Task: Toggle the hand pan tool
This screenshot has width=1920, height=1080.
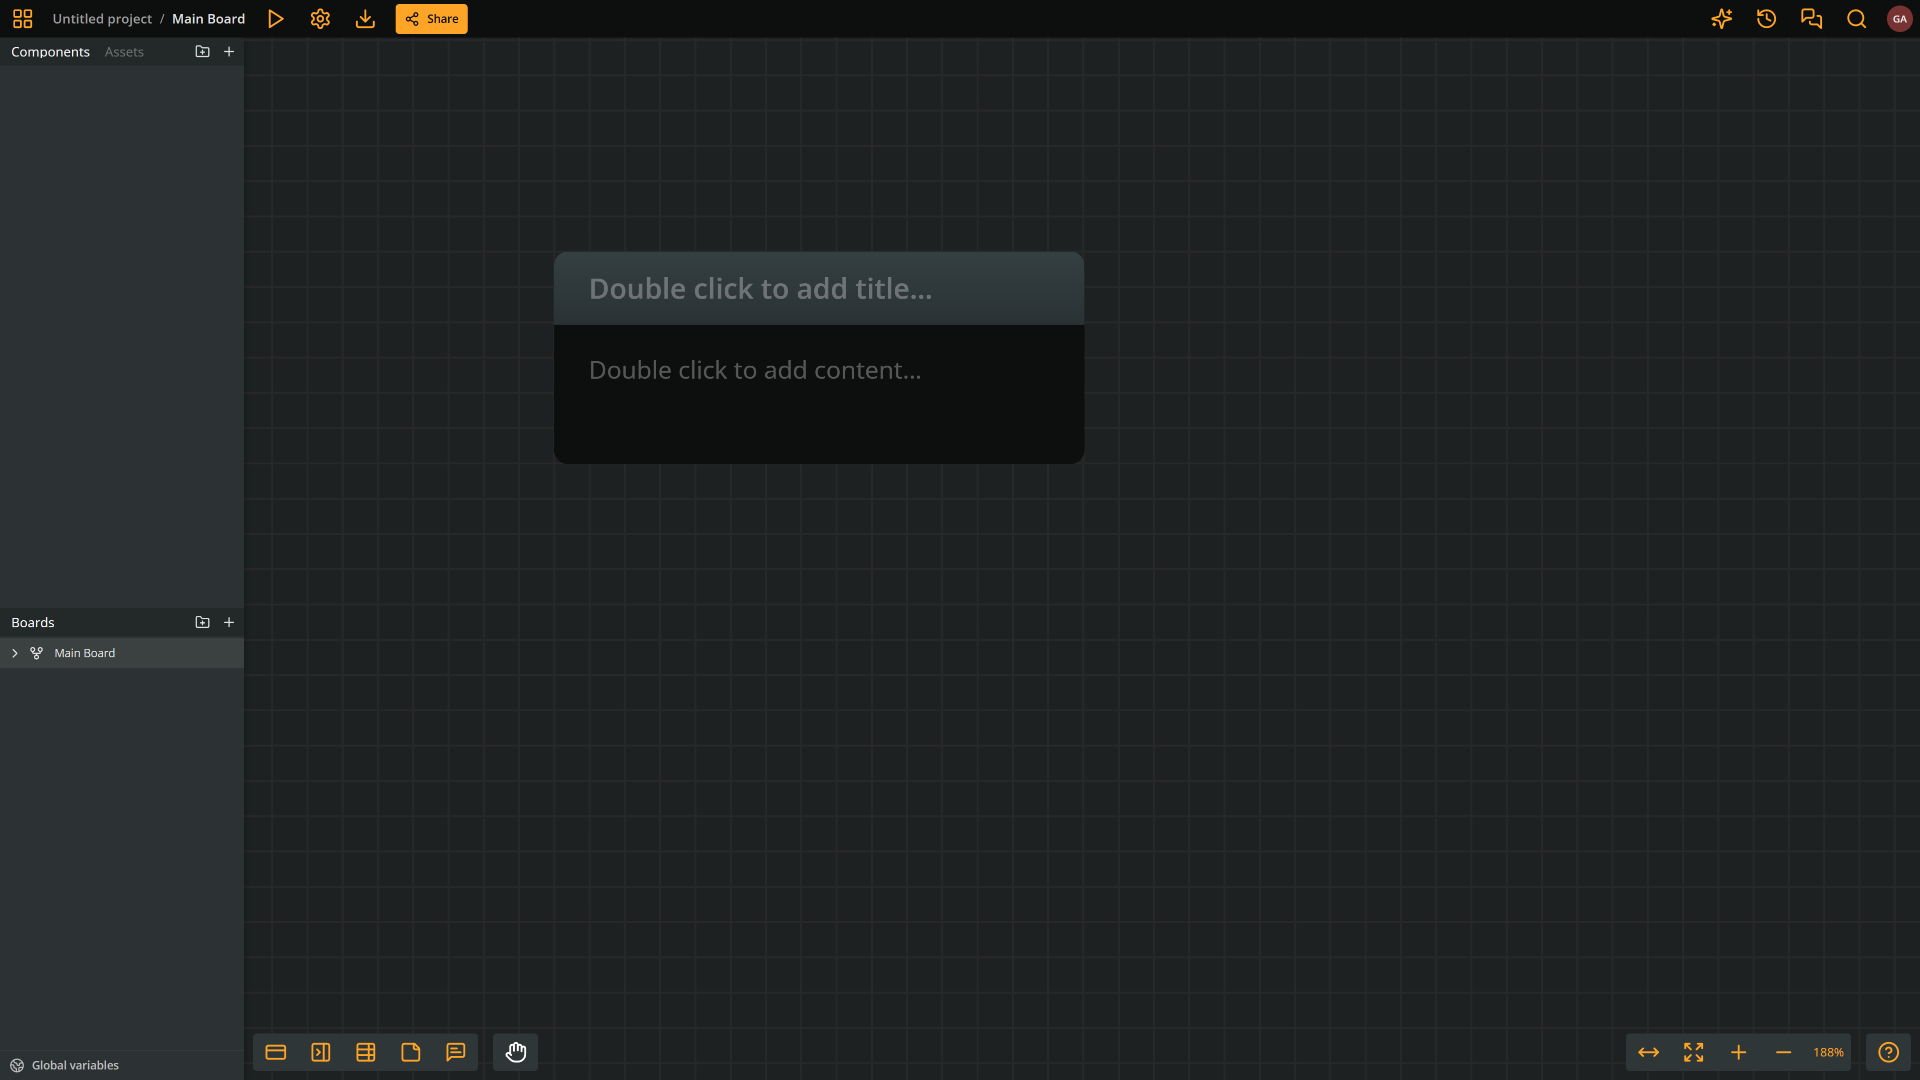Action: pos(516,1052)
